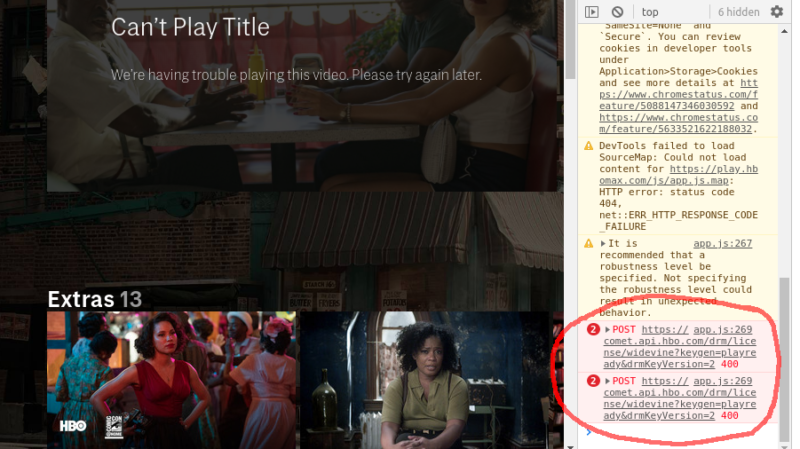
Task: Expand the first POST error entry
Action: (x=608, y=328)
